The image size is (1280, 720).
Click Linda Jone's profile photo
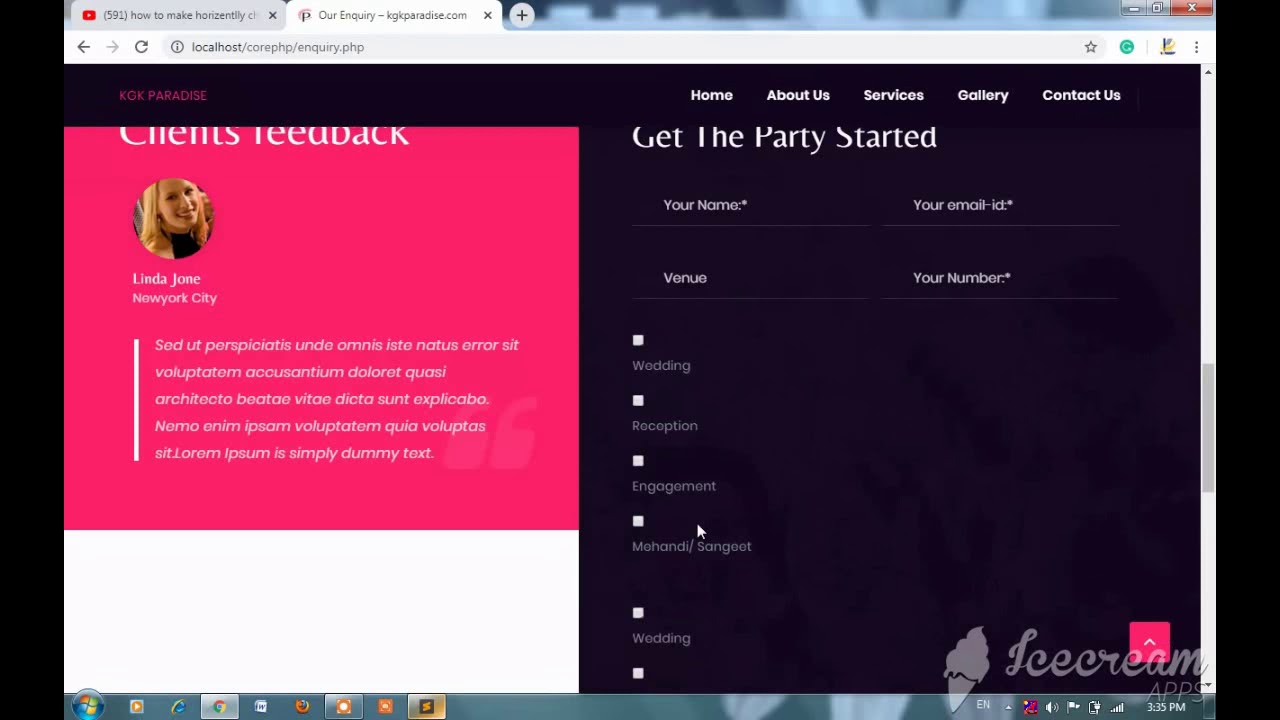173,218
